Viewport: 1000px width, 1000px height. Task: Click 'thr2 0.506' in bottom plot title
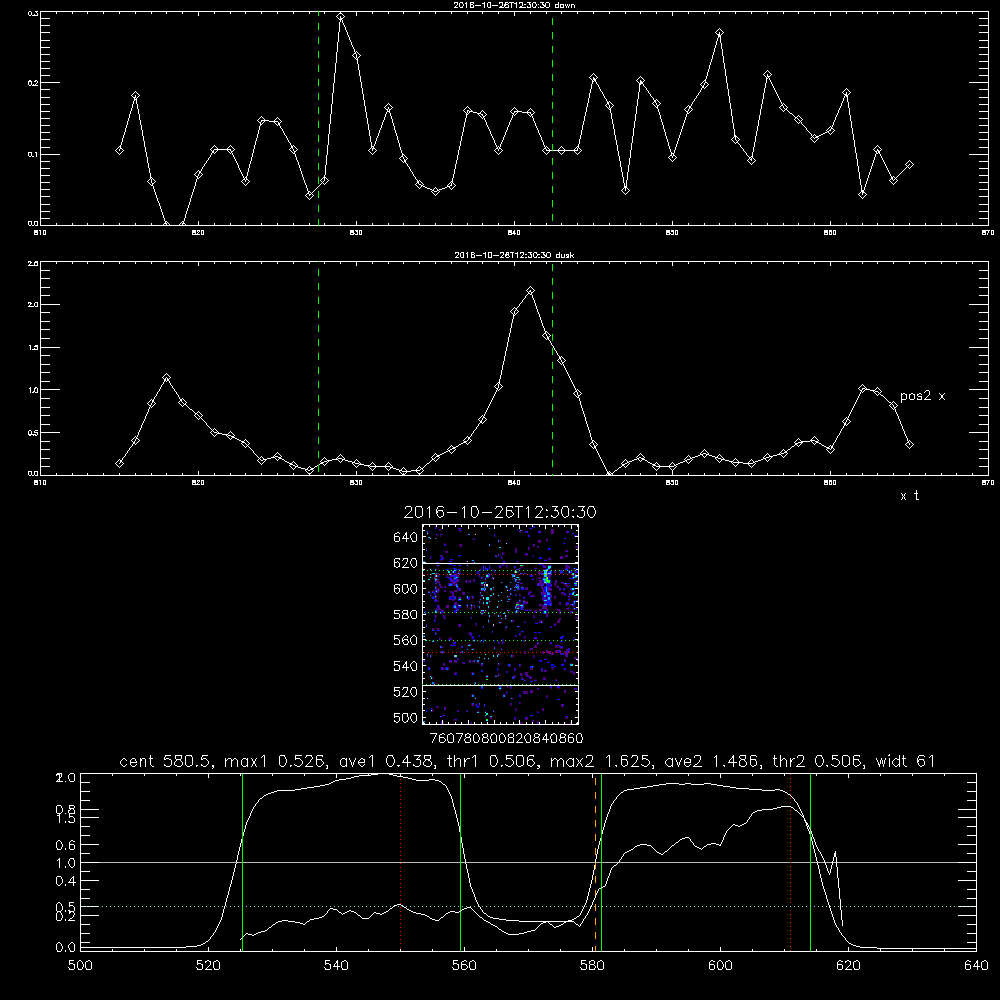pyautogui.click(x=818, y=761)
